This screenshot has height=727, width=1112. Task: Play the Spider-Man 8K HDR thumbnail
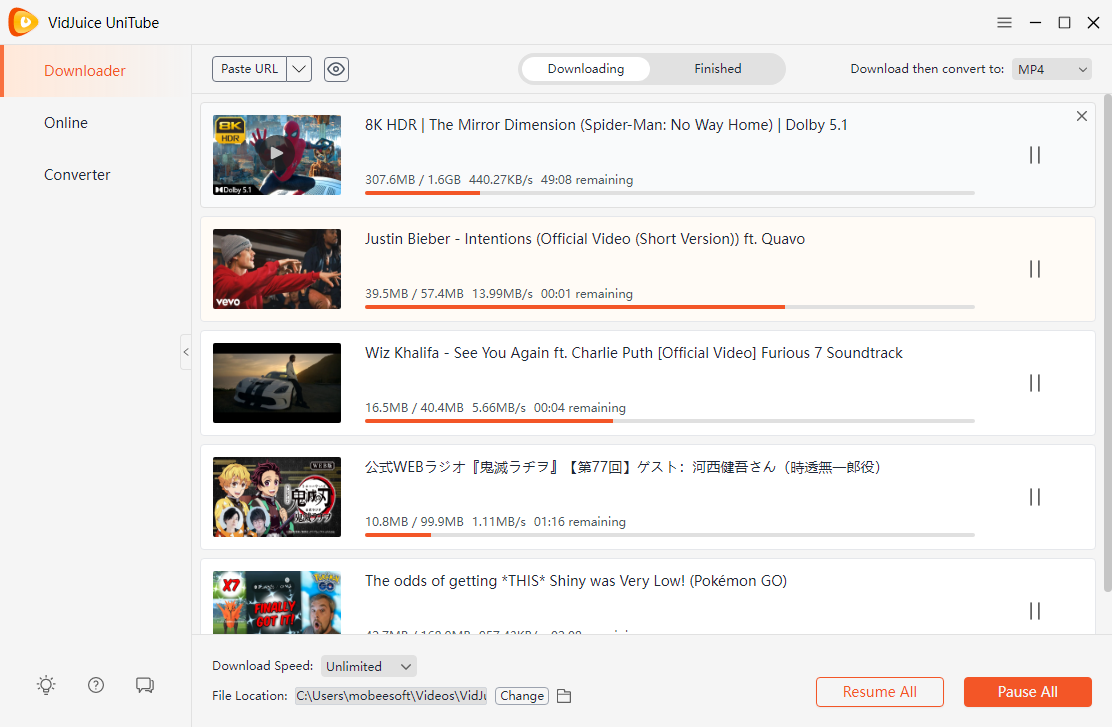tap(277, 155)
